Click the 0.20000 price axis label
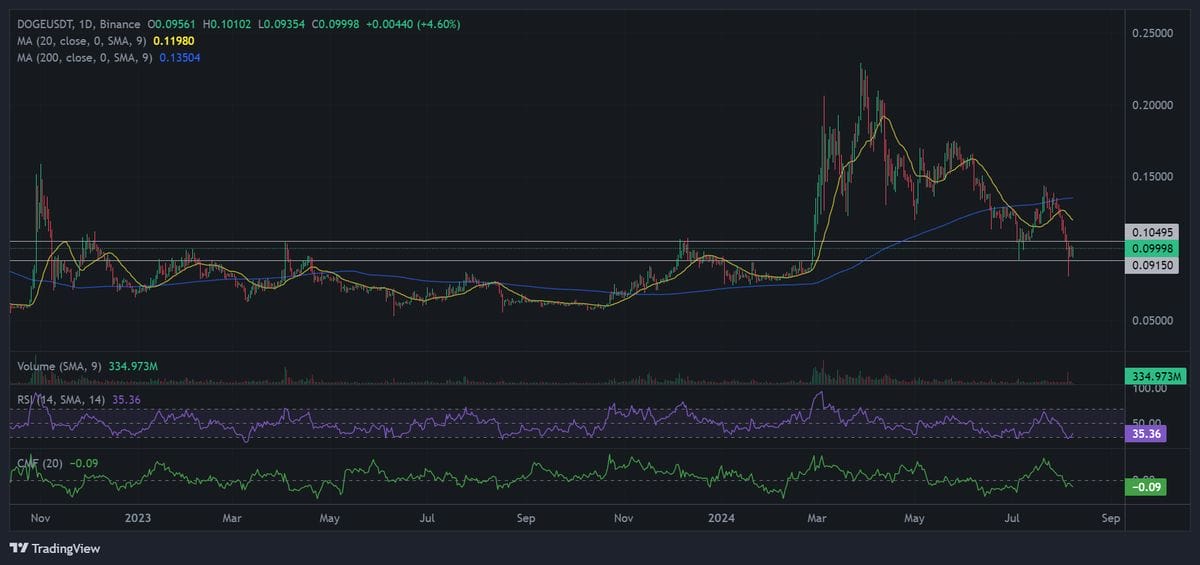 (x=1152, y=105)
